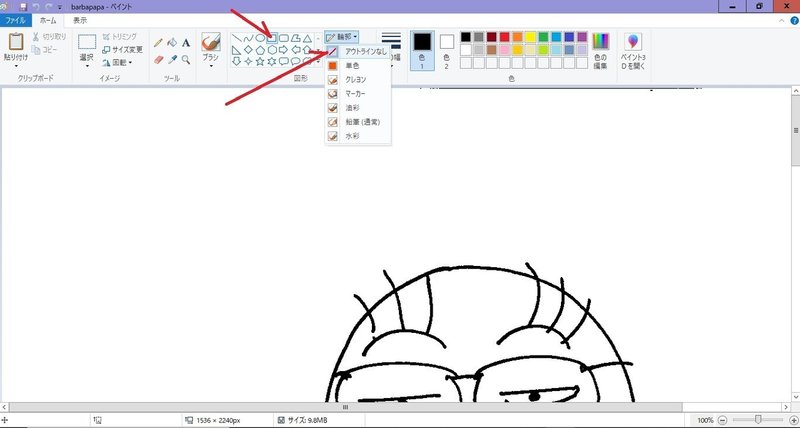
Task: Select the Line shape
Action: pyautogui.click(x=236, y=38)
